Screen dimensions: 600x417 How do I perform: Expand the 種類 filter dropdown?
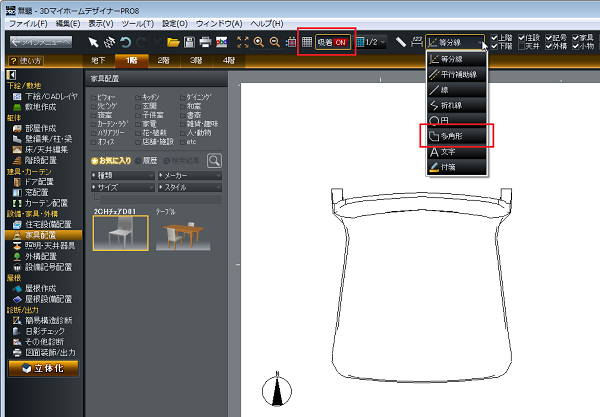121,175
